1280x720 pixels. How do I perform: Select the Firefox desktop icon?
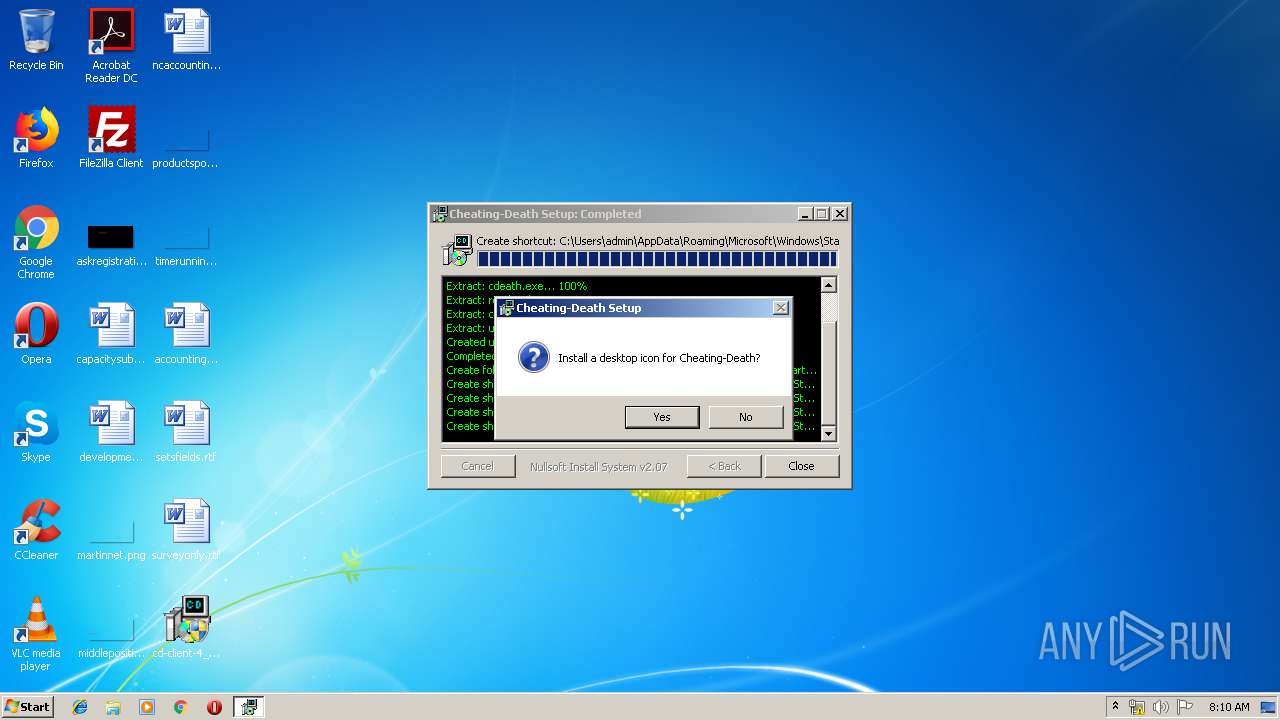coord(36,138)
